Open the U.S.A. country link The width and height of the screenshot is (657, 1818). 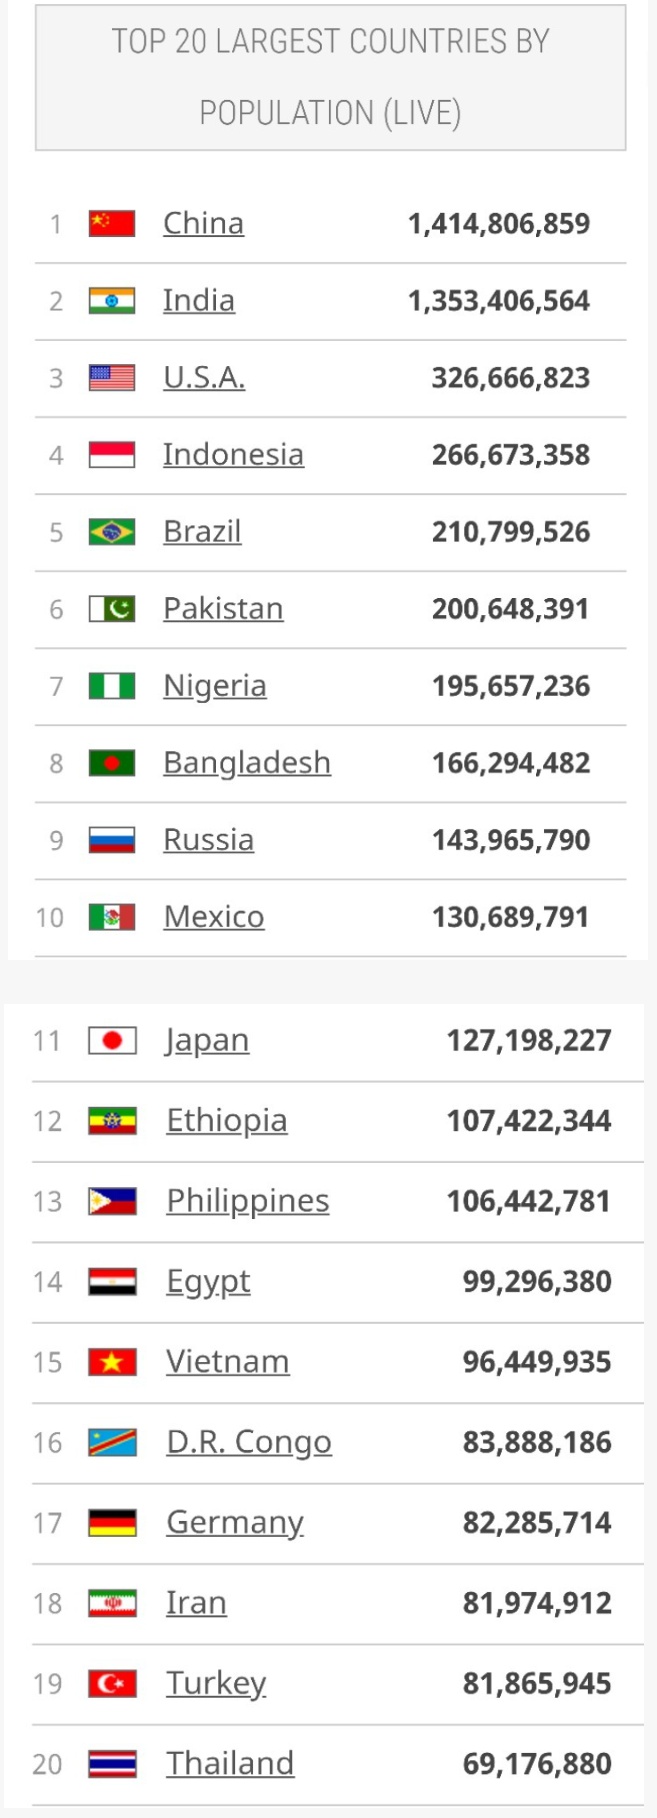204,377
